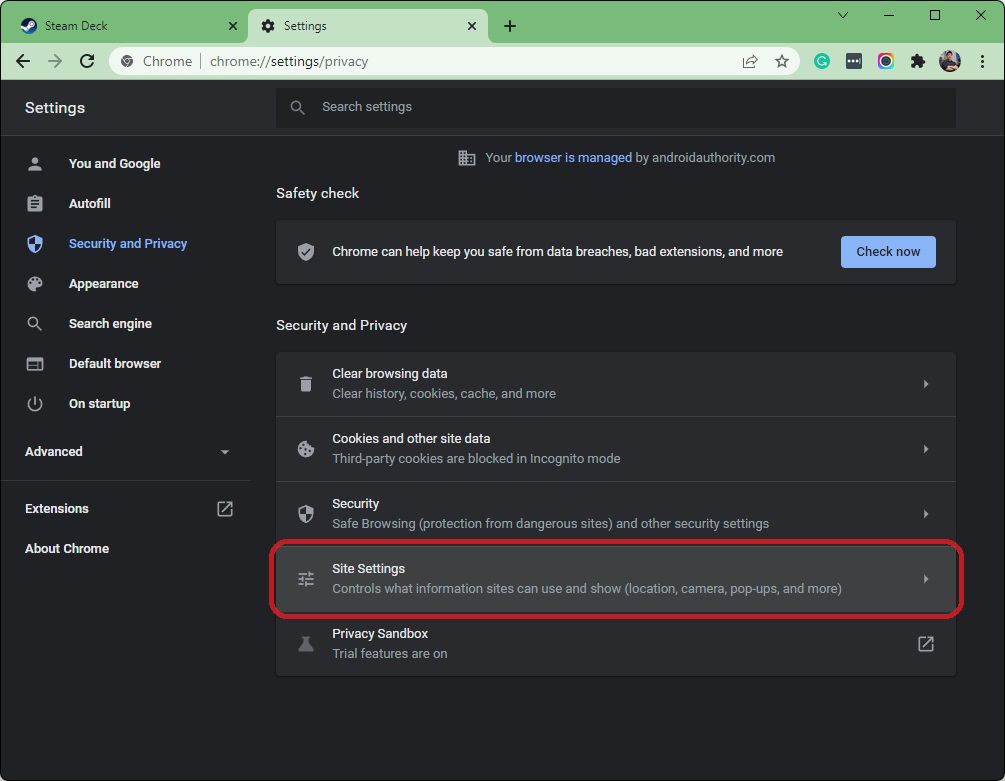Click the Site Settings sliders icon
The image size is (1005, 781).
pos(306,579)
